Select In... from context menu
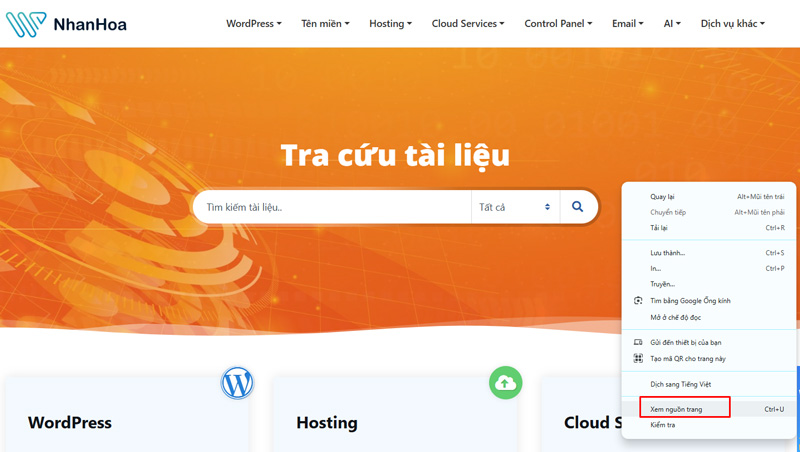The height and width of the screenshot is (452, 800). point(709,268)
